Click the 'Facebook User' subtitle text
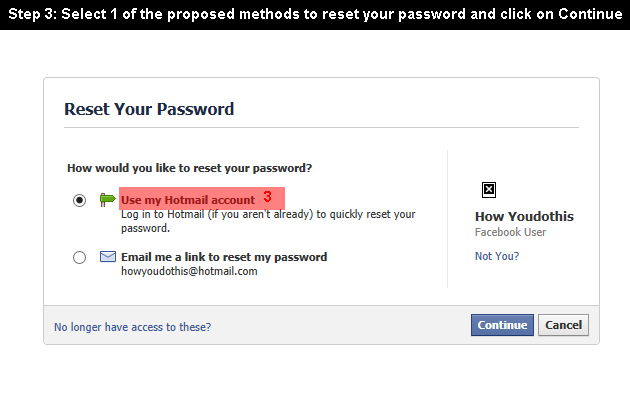This screenshot has width=630, height=400. point(510,232)
